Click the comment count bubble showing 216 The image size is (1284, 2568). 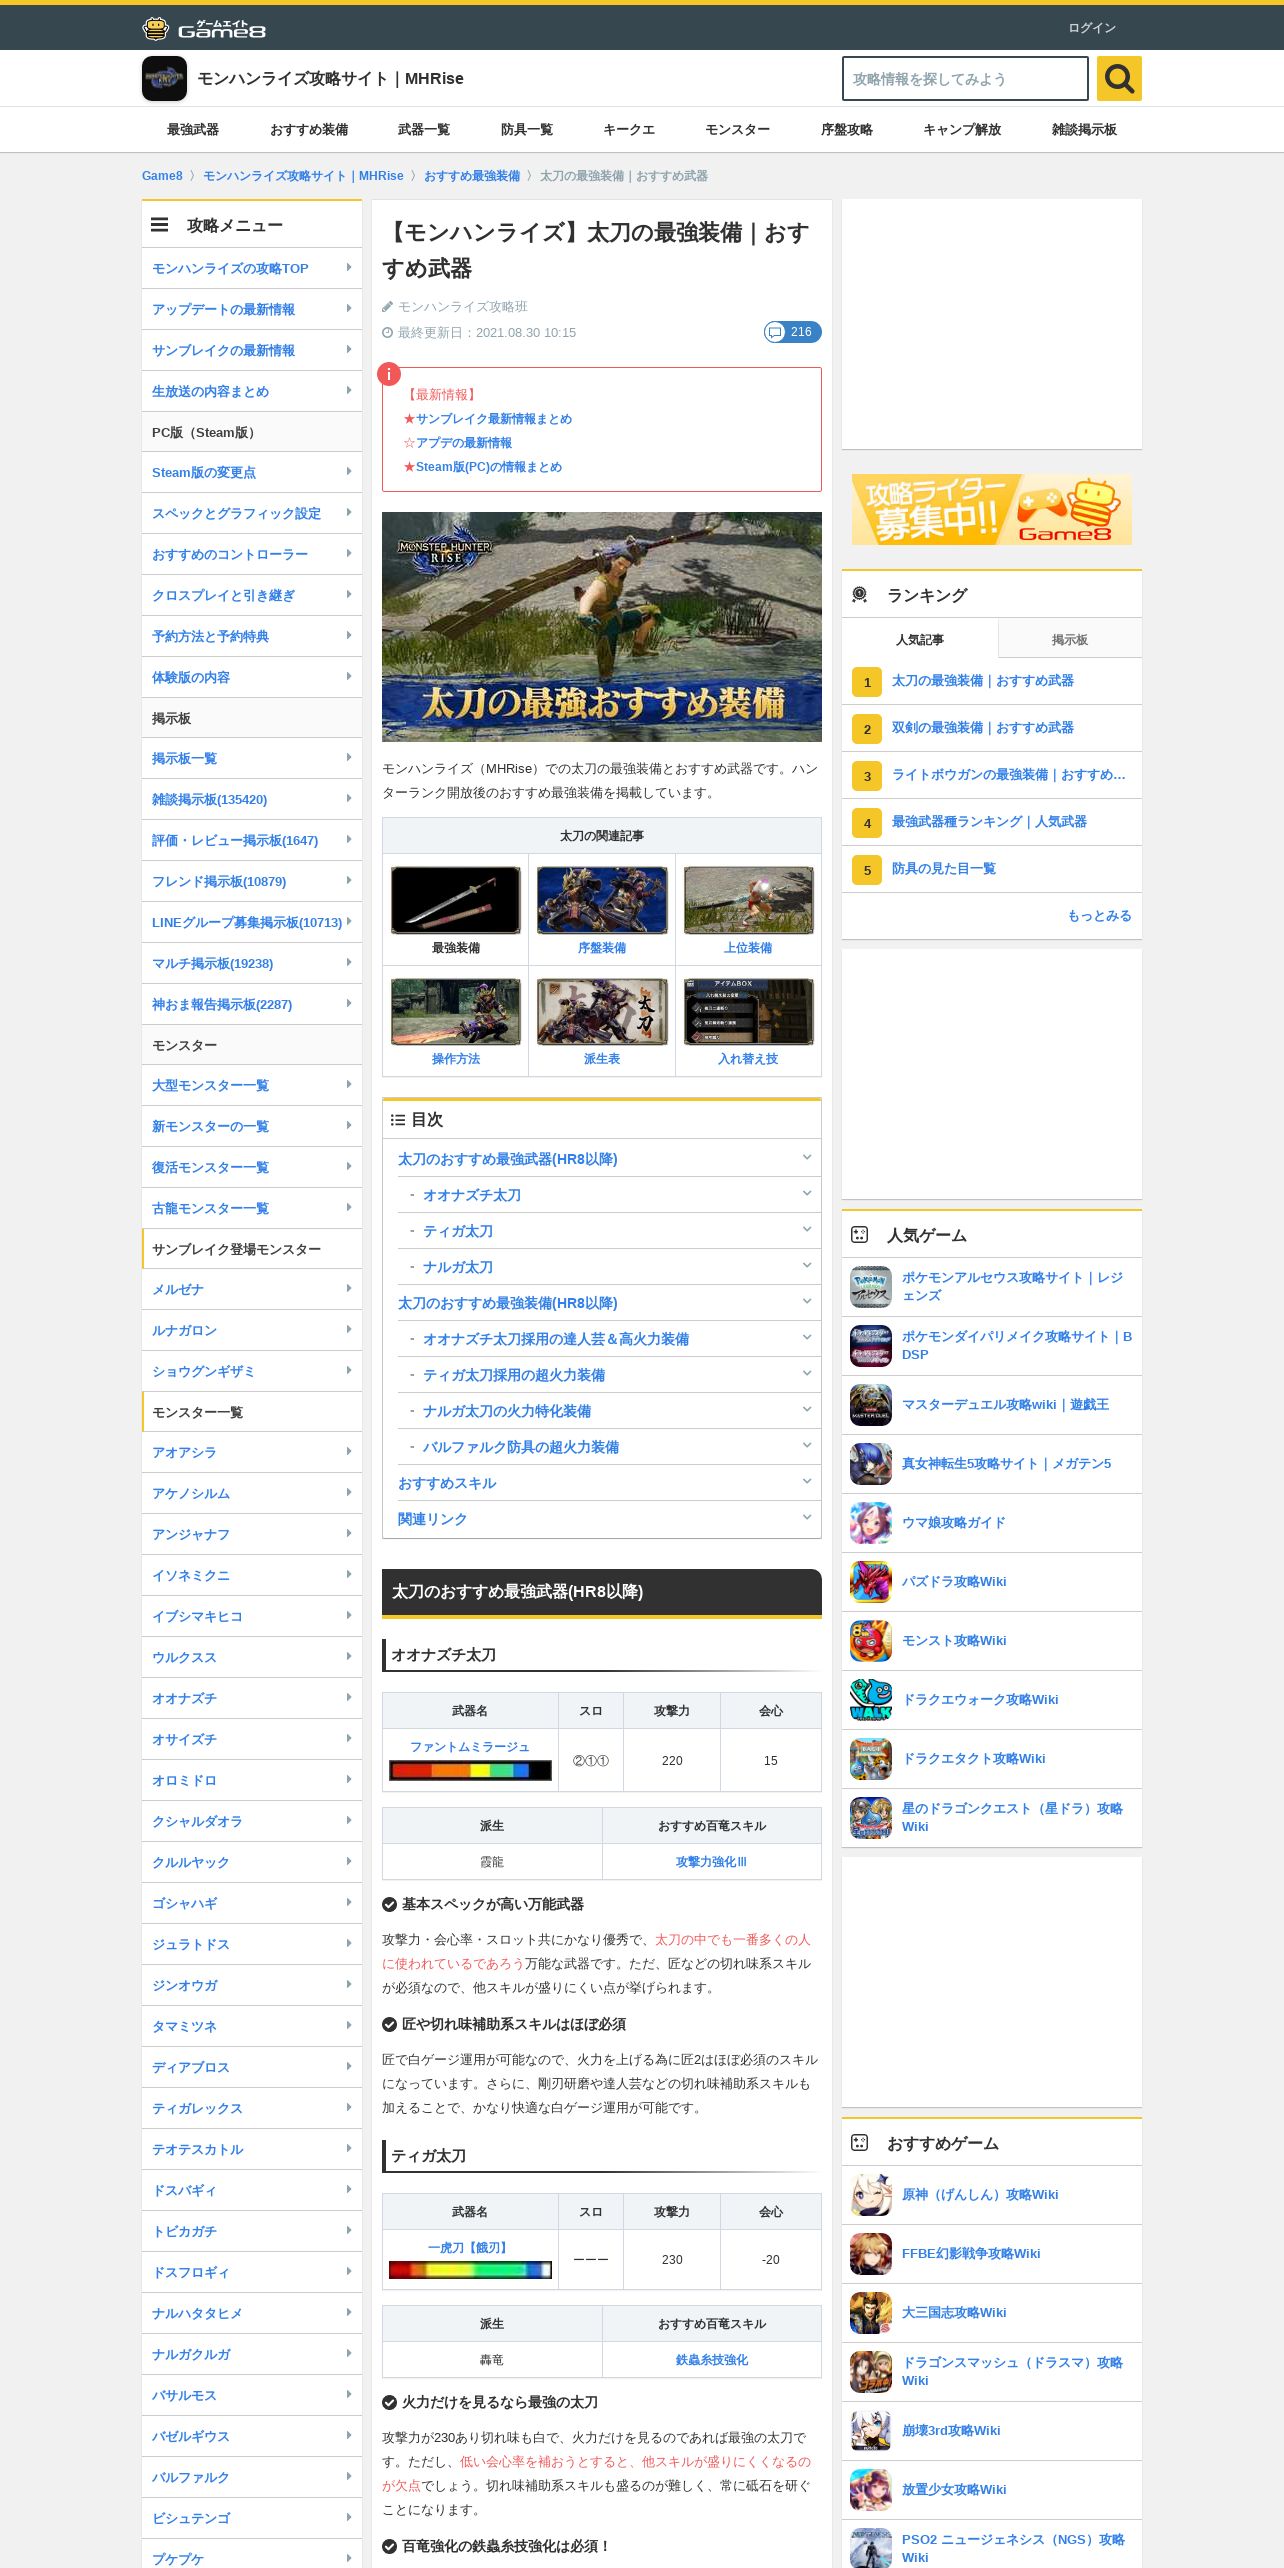point(792,332)
